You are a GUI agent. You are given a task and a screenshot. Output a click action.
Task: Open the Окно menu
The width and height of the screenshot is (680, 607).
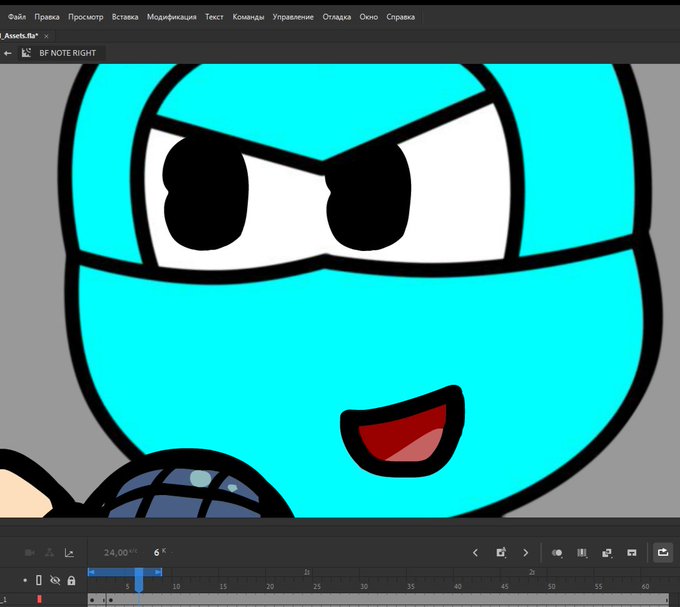[x=369, y=17]
